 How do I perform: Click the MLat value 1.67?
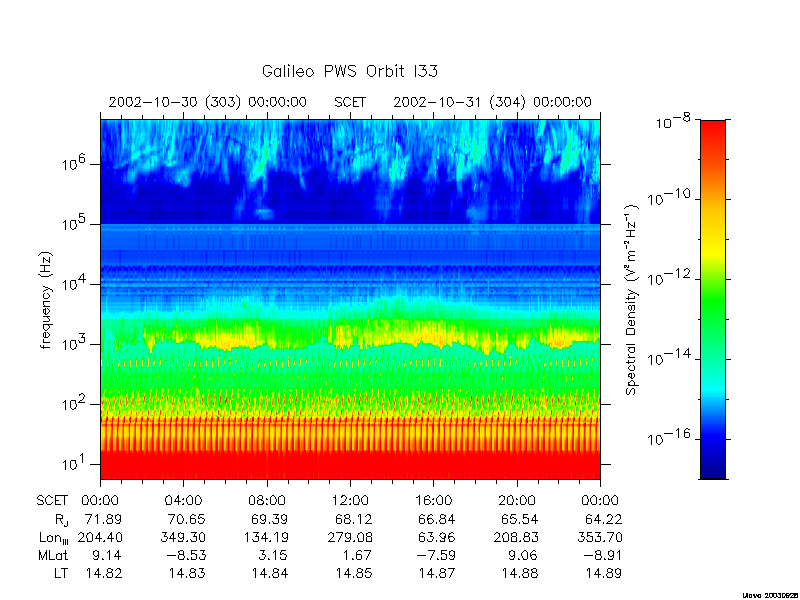pos(357,555)
